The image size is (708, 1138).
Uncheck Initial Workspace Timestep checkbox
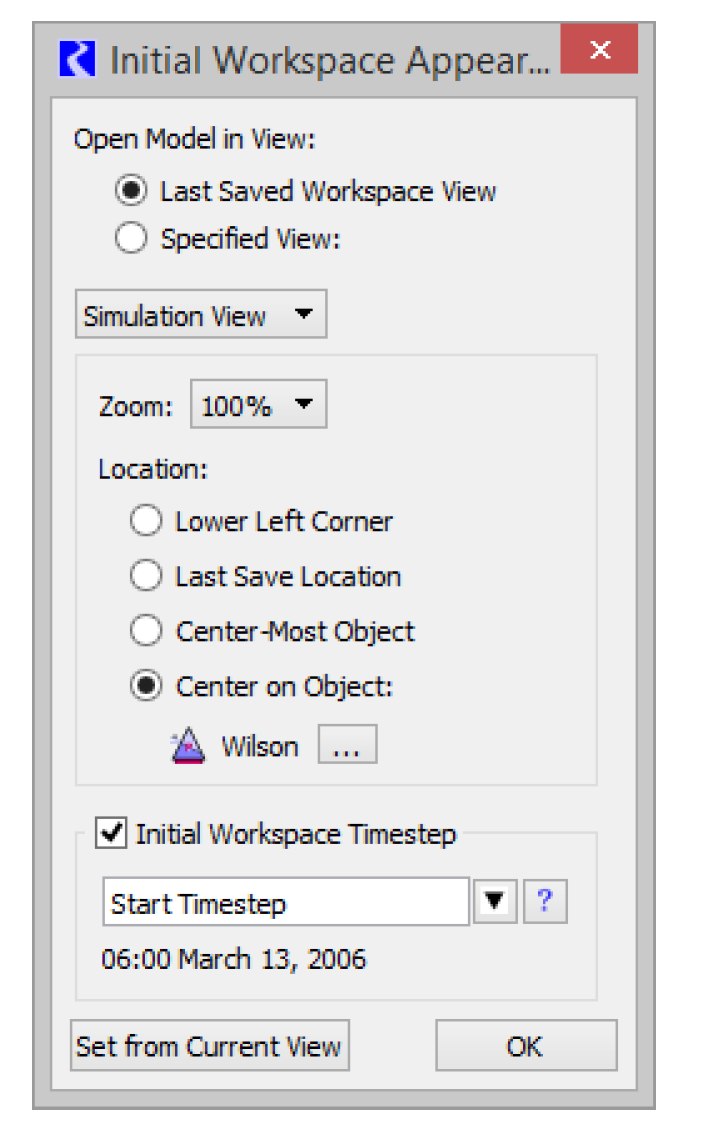tap(111, 833)
